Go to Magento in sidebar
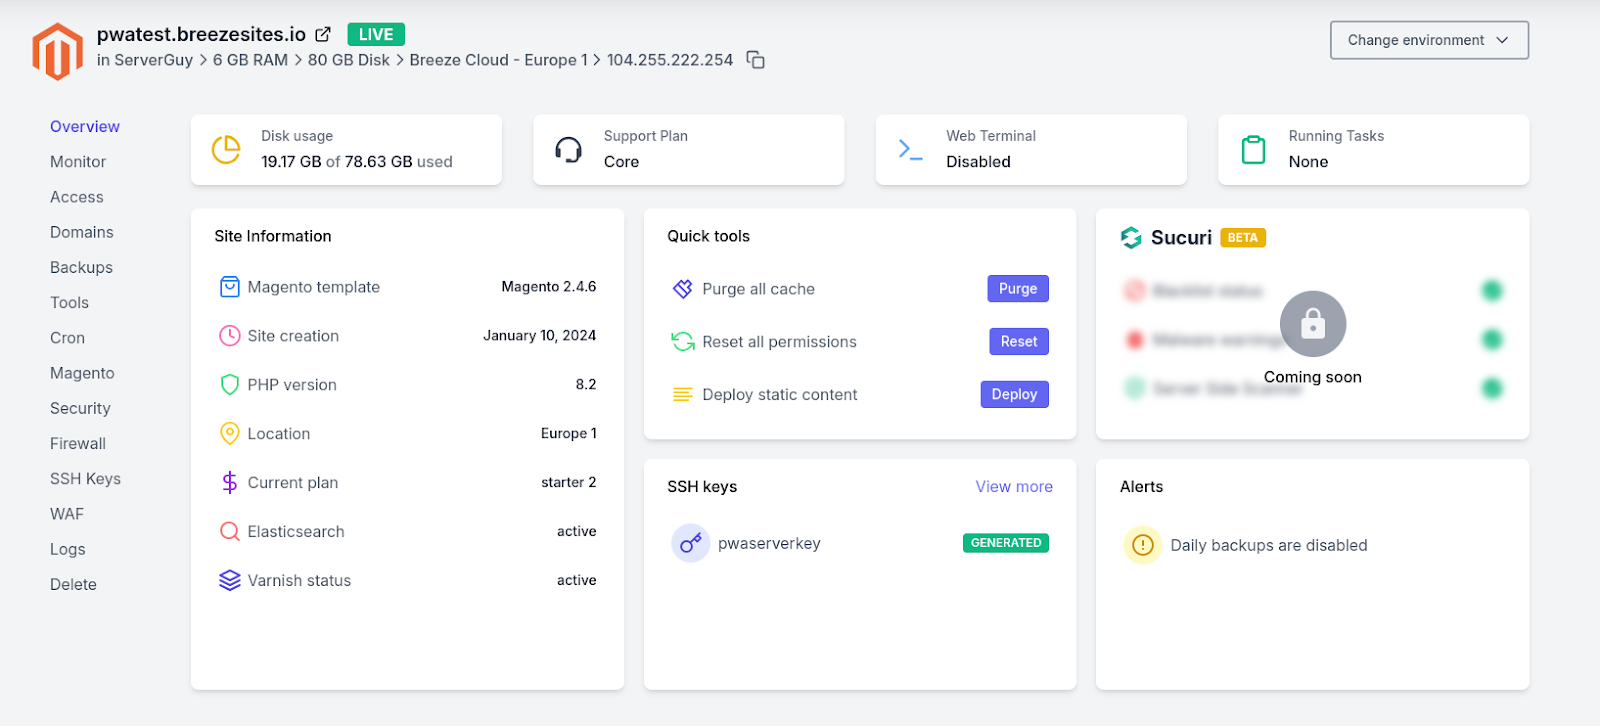This screenshot has width=1600, height=726. point(82,373)
